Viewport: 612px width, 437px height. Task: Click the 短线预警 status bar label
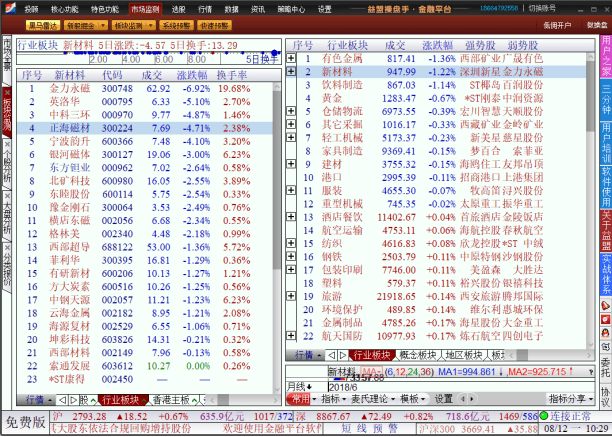point(369,428)
